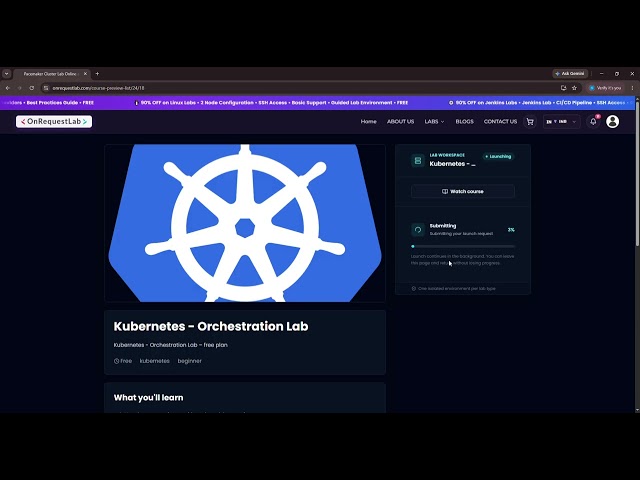Click the Ask Gemini button
Image resolution: width=640 pixels, height=480 pixels.
(x=570, y=73)
